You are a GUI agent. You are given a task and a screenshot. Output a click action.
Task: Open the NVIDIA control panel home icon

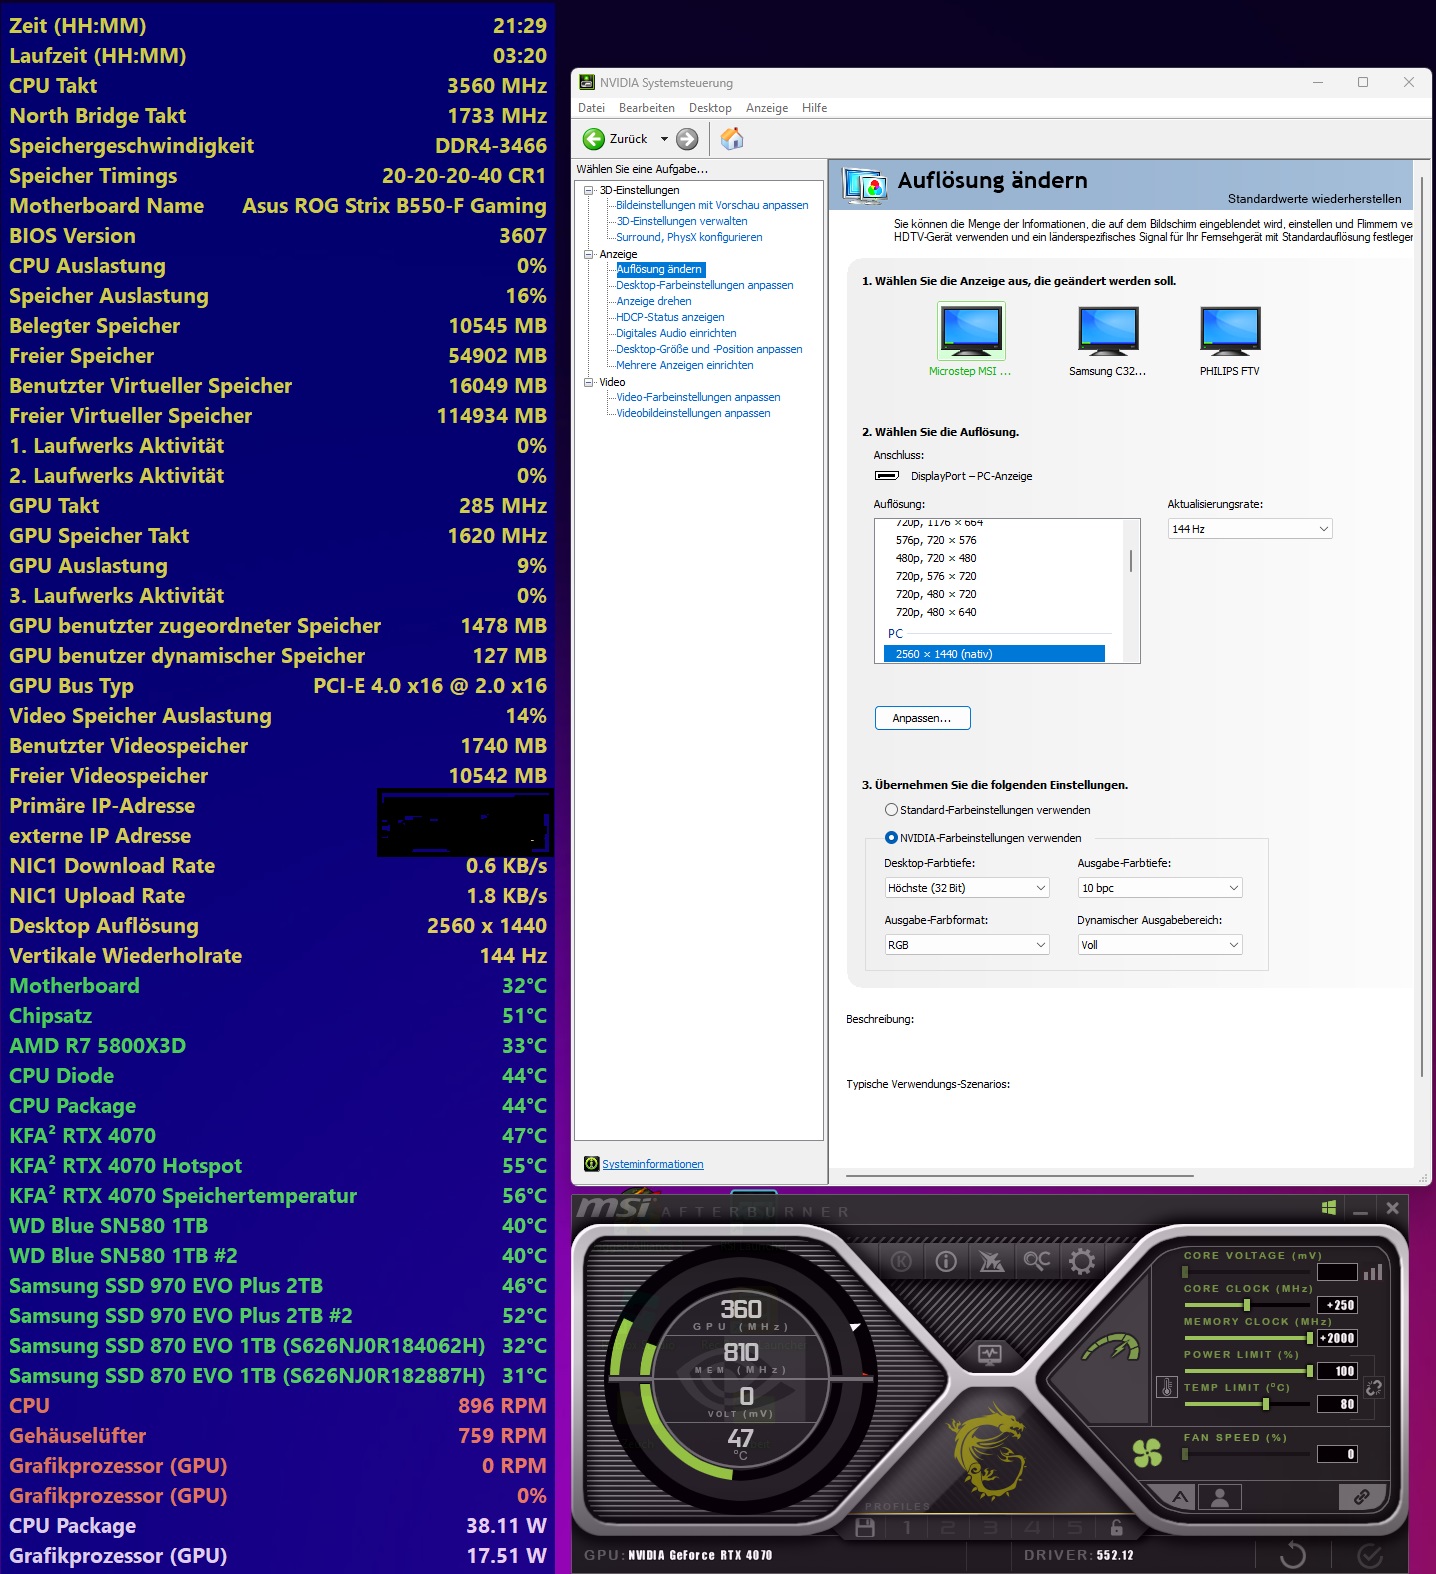[732, 138]
